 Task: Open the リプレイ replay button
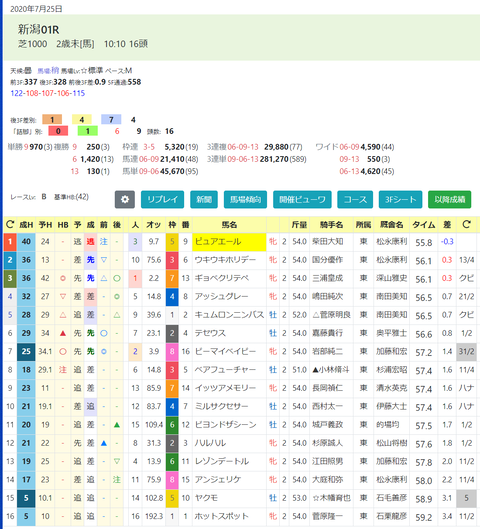tap(162, 199)
